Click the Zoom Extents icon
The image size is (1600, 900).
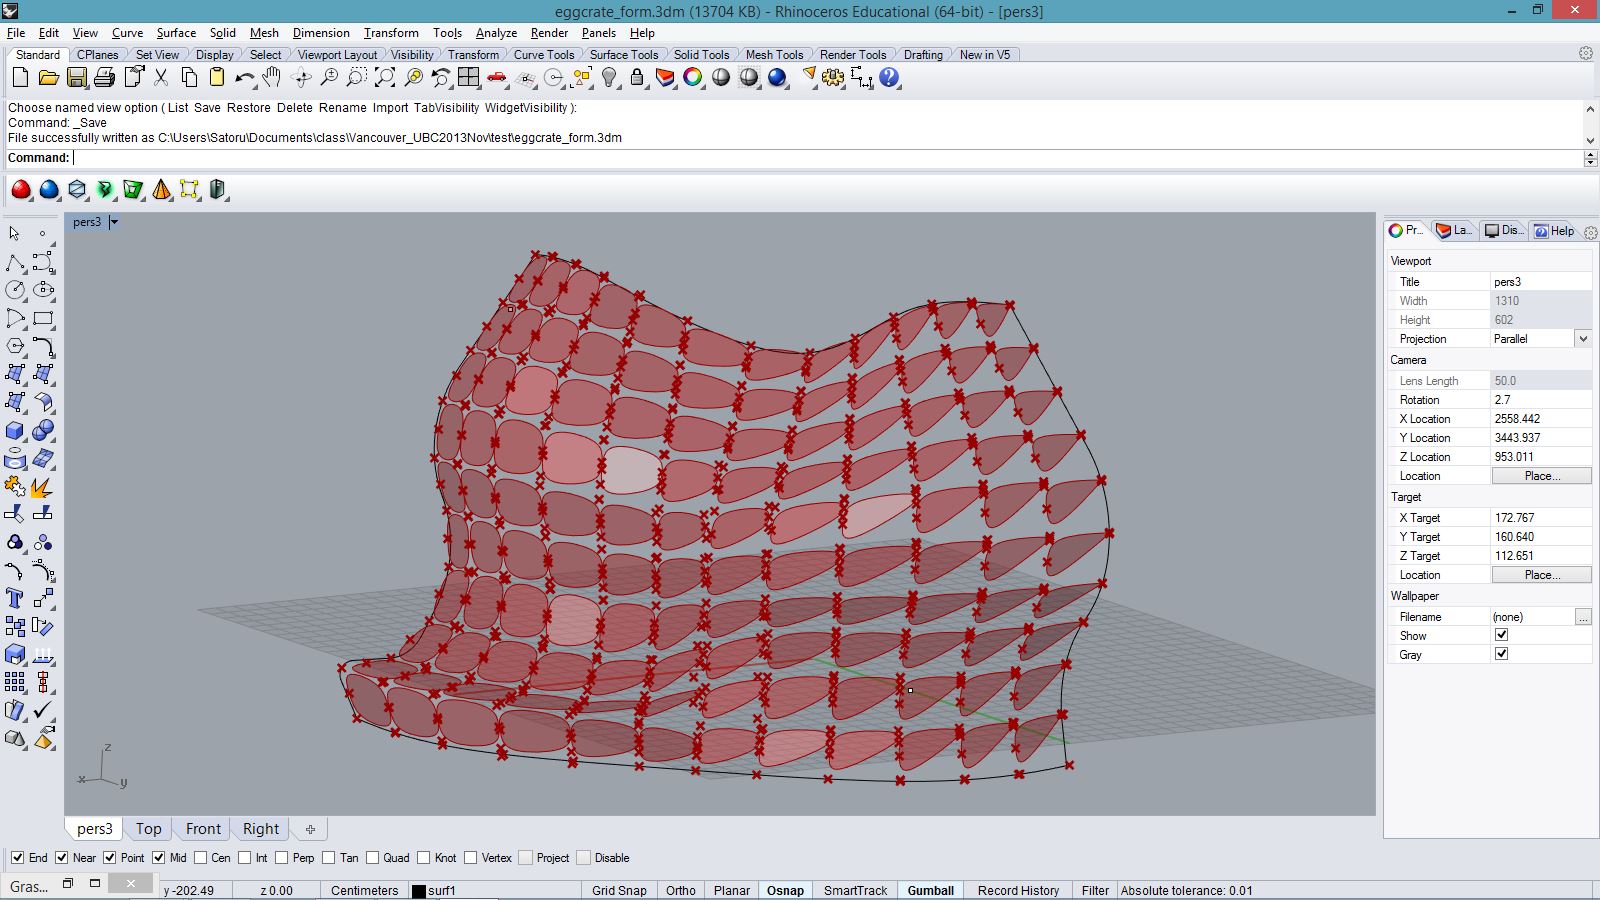pos(385,78)
